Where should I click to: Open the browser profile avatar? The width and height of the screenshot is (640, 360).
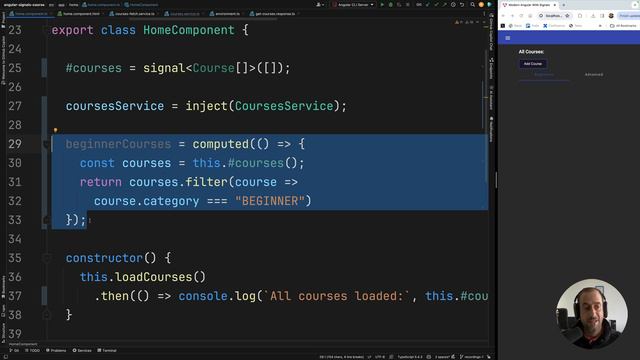[611, 16]
